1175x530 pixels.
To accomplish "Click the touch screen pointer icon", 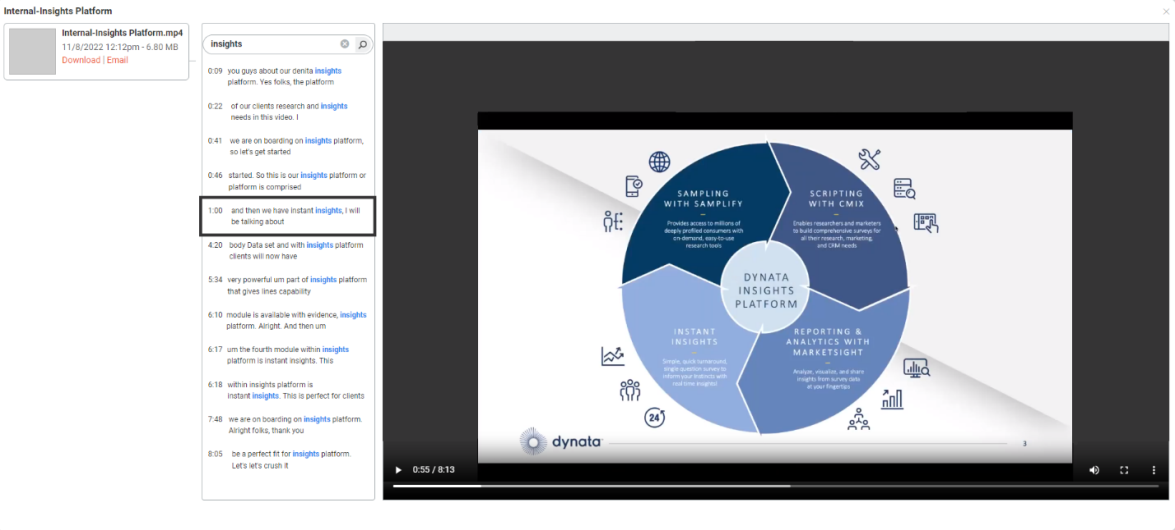I will 926,223.
